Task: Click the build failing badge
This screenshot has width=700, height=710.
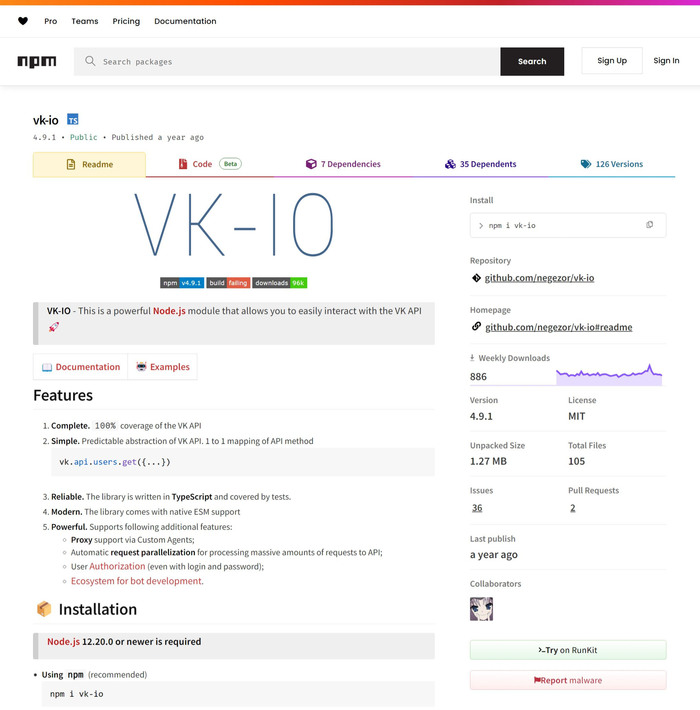Action: point(228,283)
